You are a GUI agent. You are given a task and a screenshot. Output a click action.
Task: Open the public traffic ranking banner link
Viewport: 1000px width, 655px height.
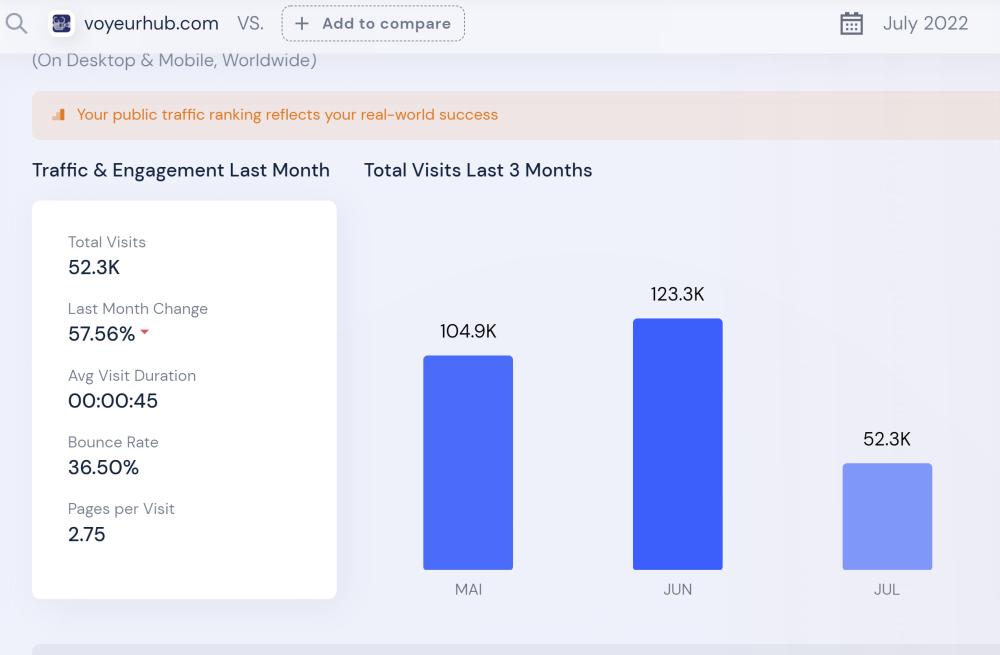(x=287, y=115)
